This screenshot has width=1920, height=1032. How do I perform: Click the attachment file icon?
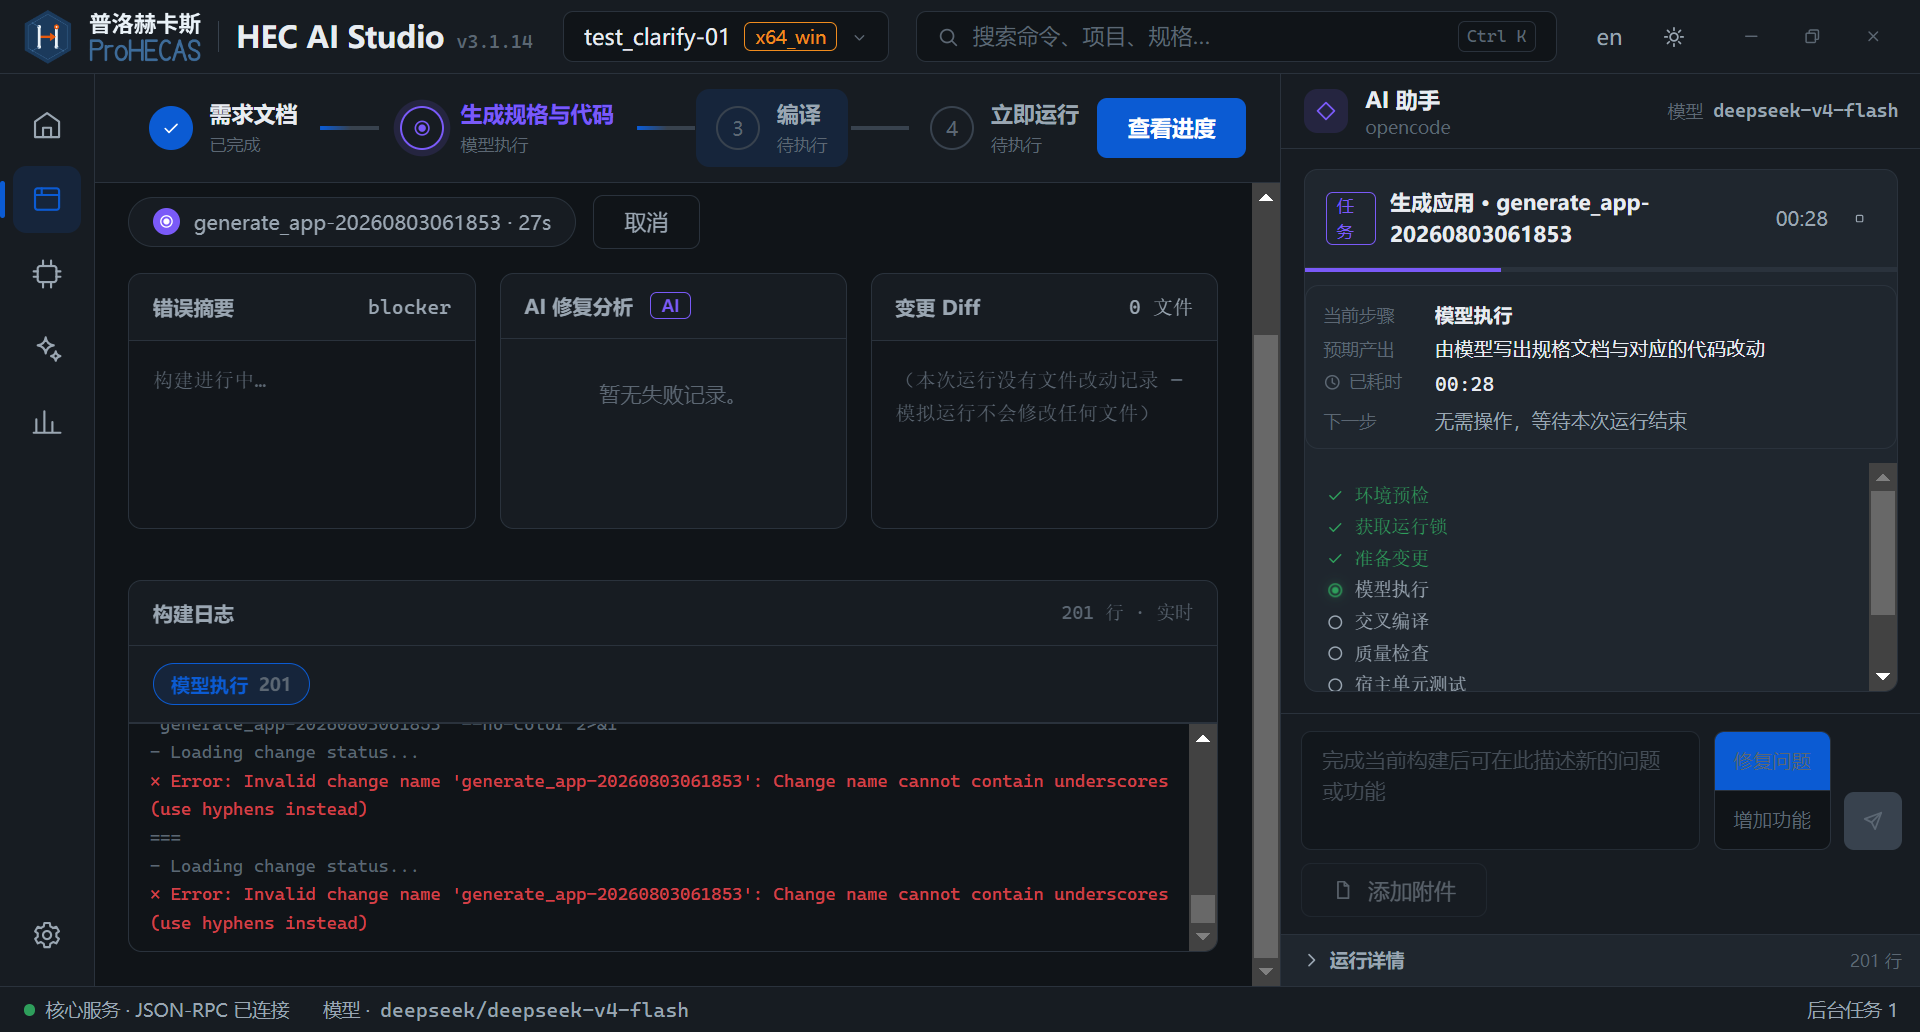coord(1343,890)
